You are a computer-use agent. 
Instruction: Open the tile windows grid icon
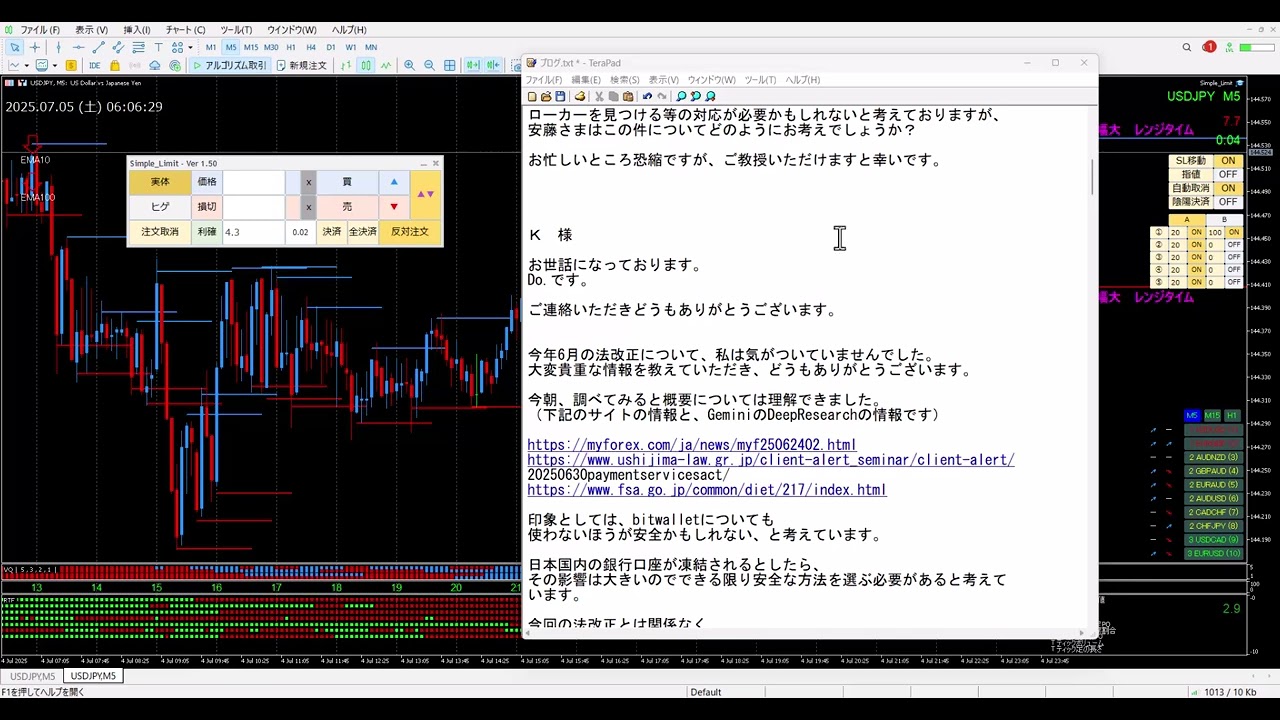pyautogui.click(x=449, y=65)
